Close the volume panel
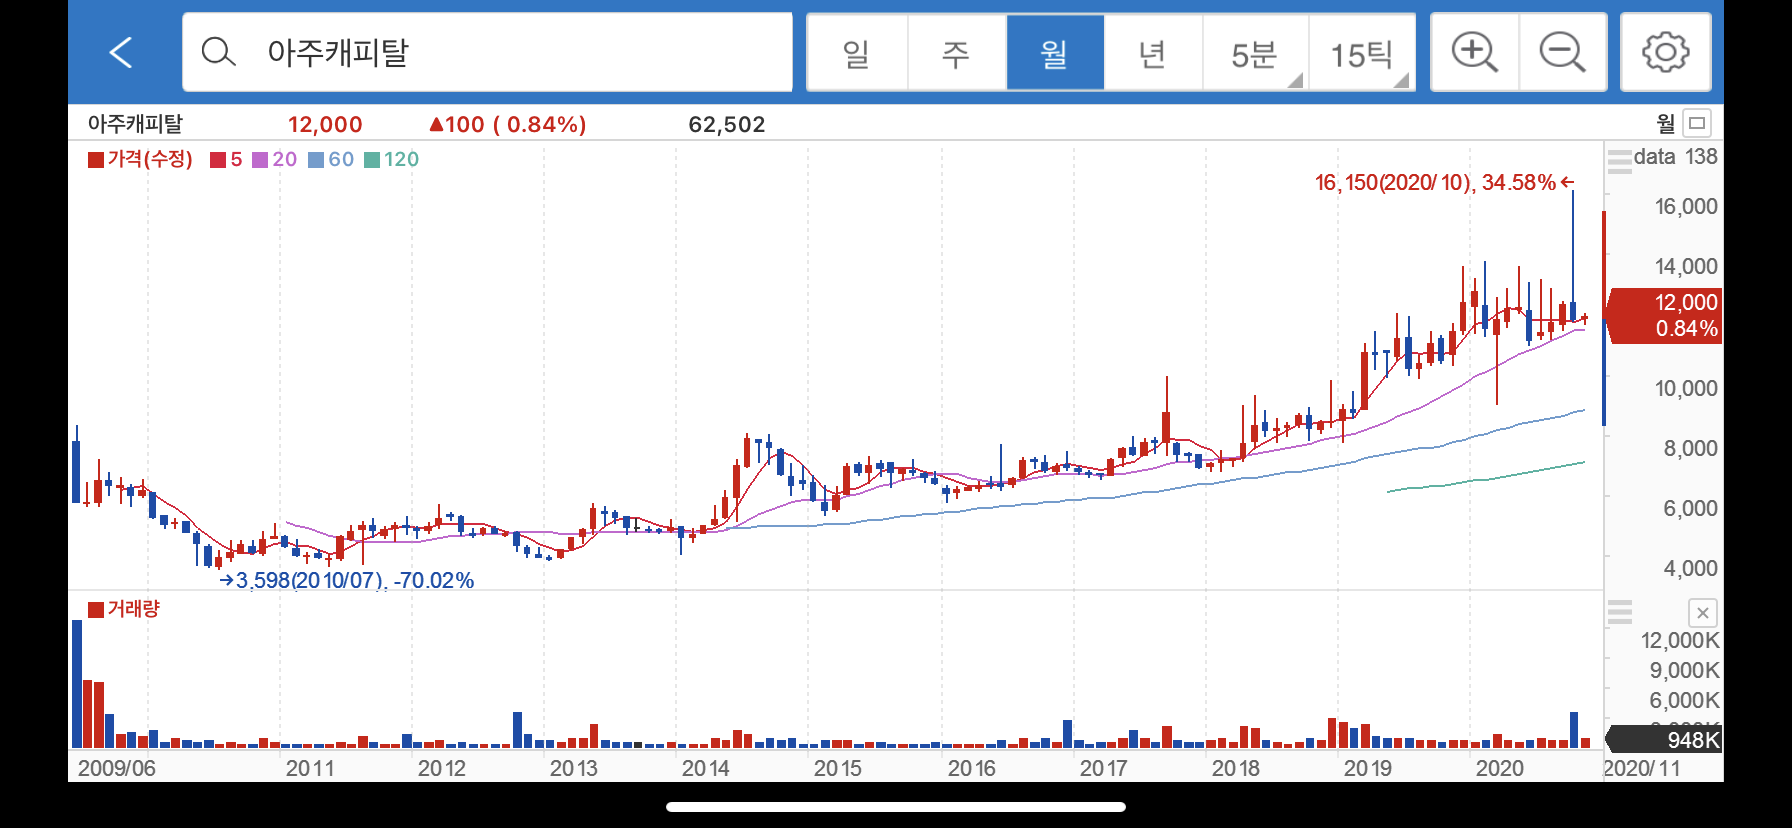Screen dimensions: 1792x828 (x=1702, y=613)
